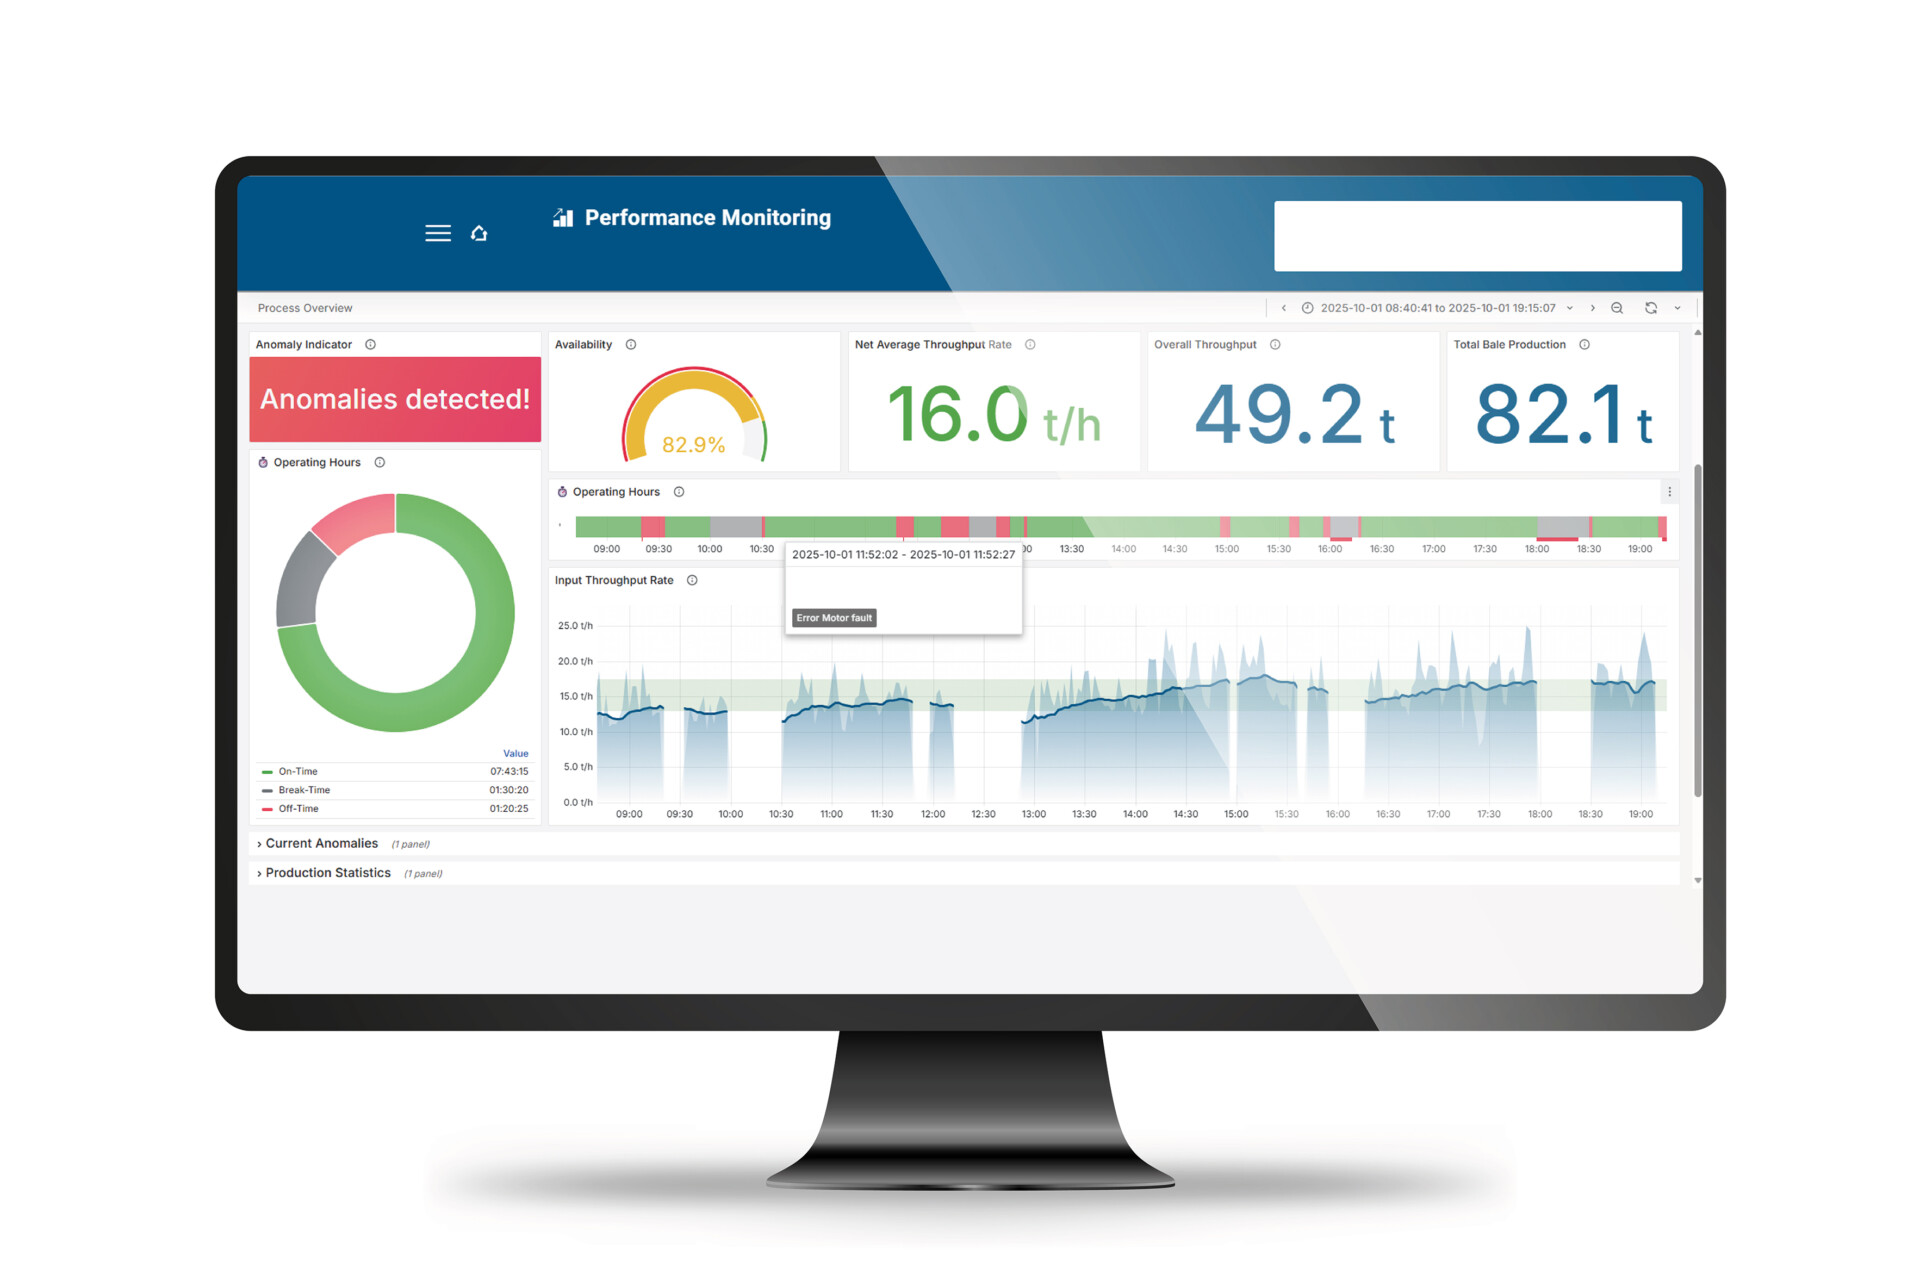Viewport: 1920px width, 1280px height.
Task: Toggle Break-Time series in legend
Action: [x=303, y=790]
